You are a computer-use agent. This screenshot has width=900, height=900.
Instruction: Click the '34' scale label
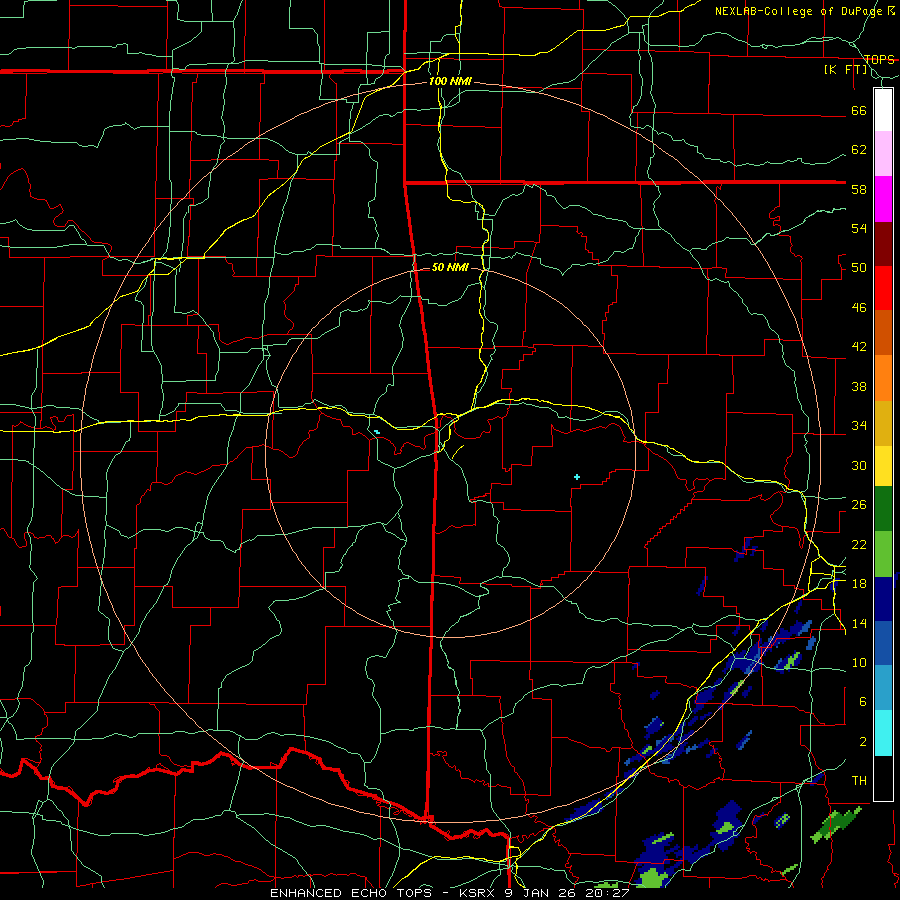pyautogui.click(x=859, y=426)
